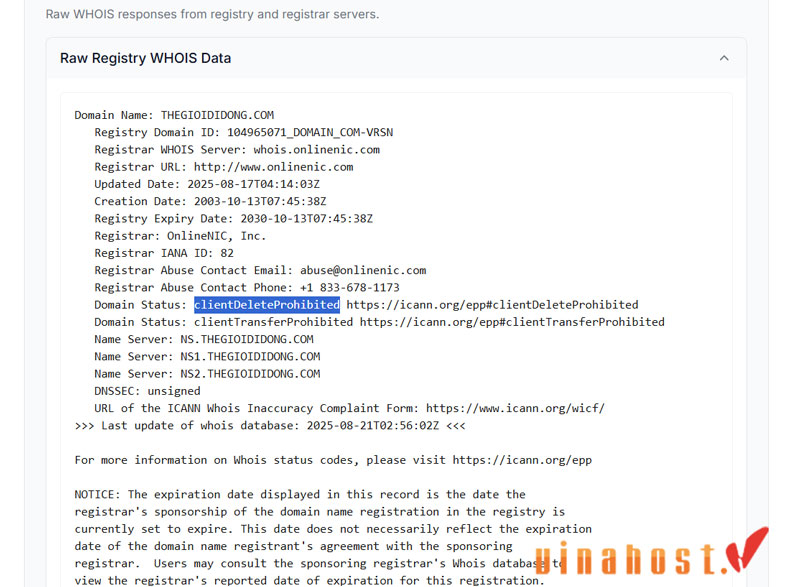Click the clientTransferProhibited status text
800x587 pixels.
tap(273, 322)
